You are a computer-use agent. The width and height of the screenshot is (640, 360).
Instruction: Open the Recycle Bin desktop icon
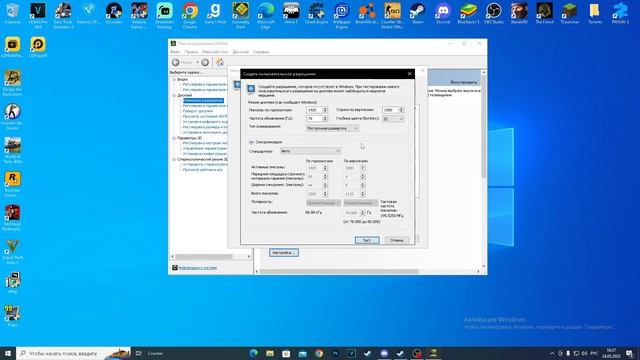12,13
